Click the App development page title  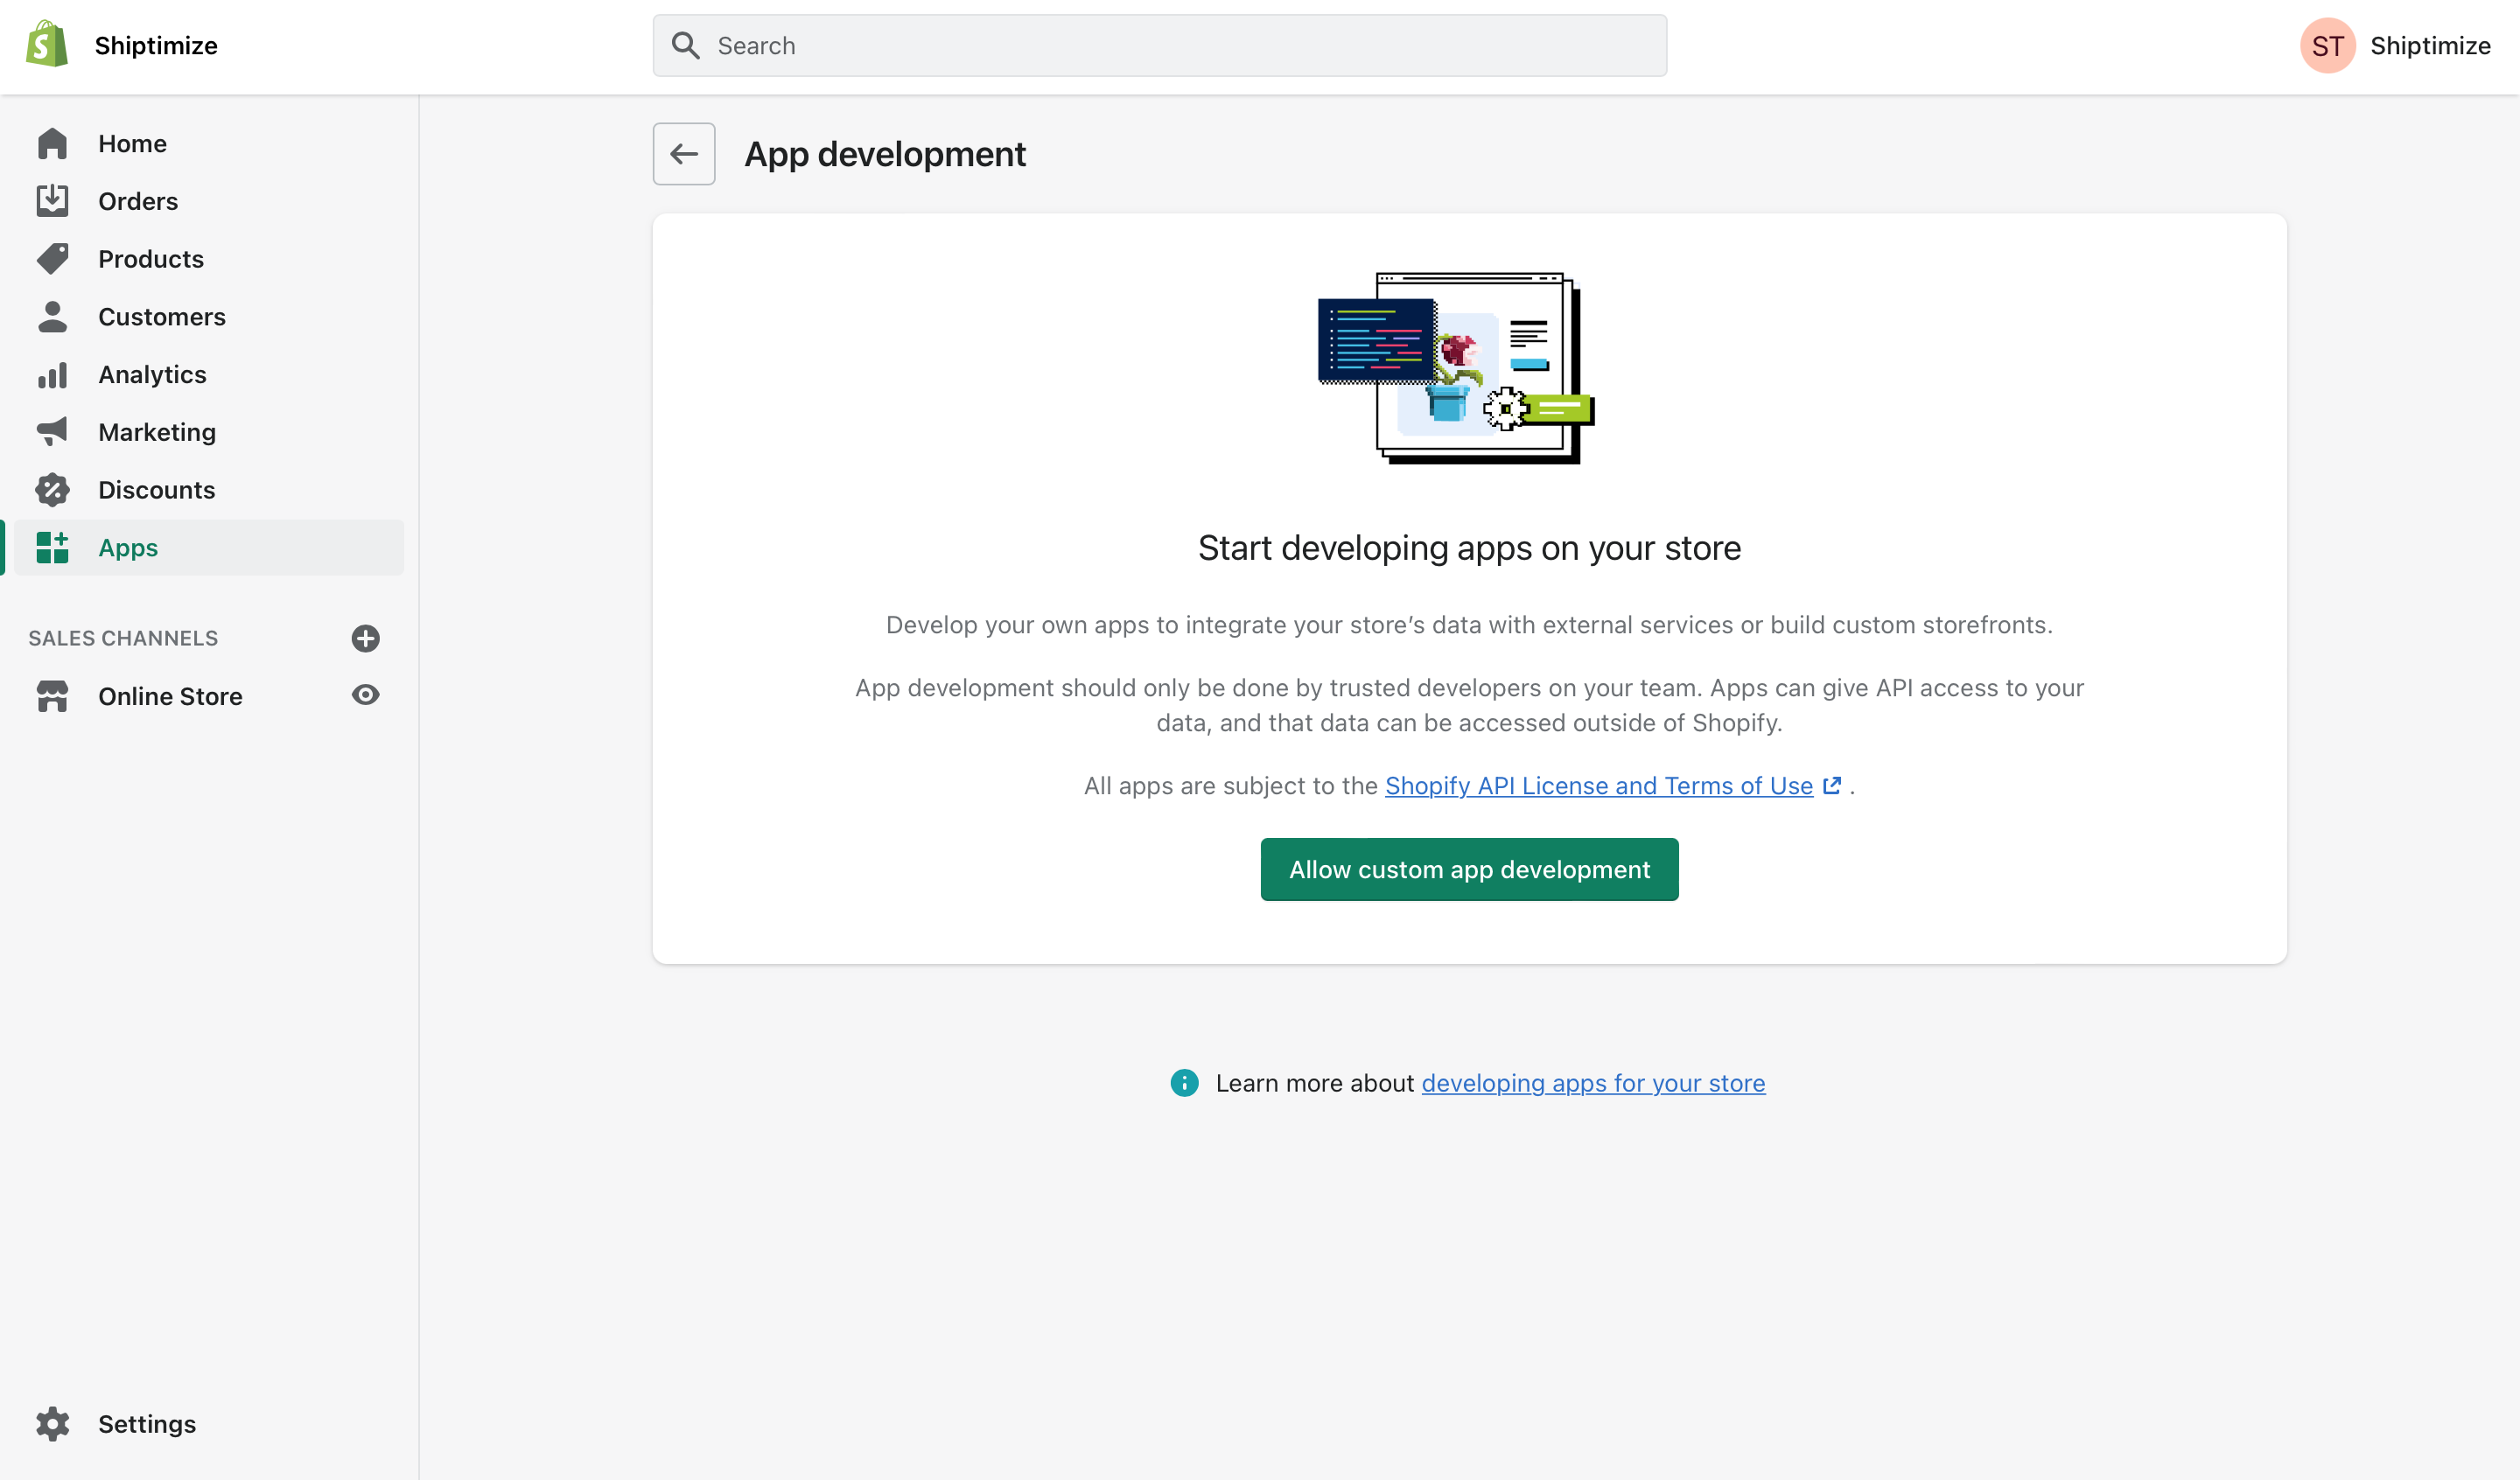[885, 154]
